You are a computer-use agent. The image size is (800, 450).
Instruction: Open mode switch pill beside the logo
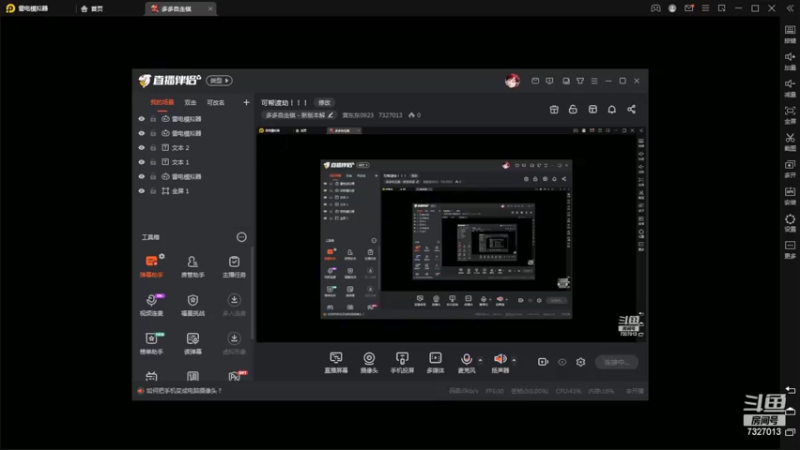(x=219, y=81)
